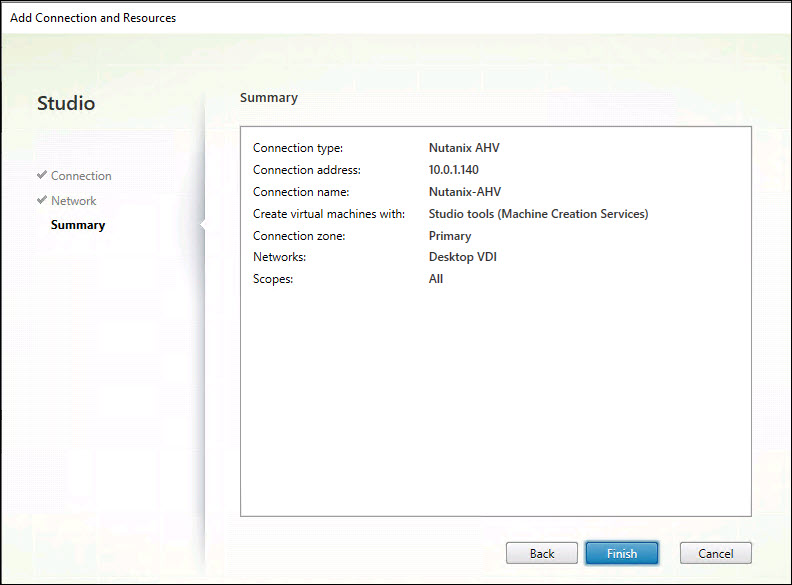Image resolution: width=792 pixels, height=585 pixels.
Task: Click the Create virtual machines with label
Action: tap(328, 214)
